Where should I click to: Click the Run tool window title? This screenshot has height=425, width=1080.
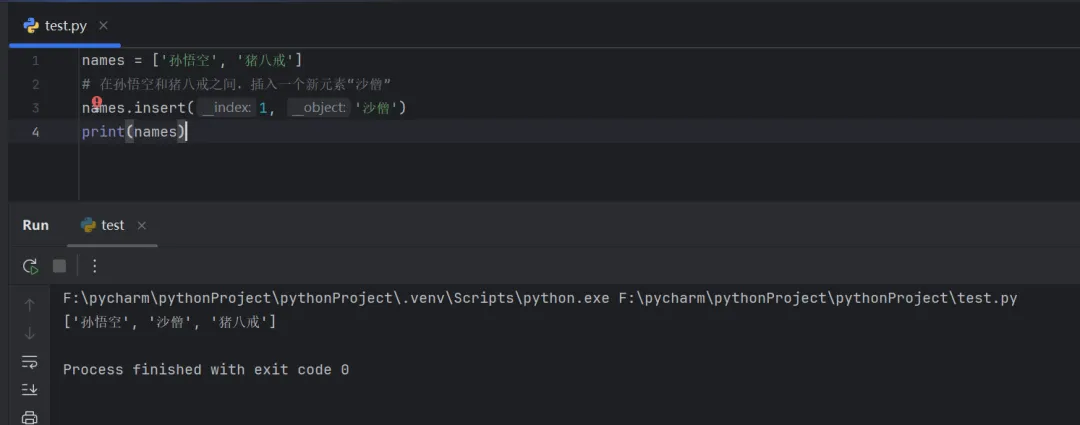[36, 225]
